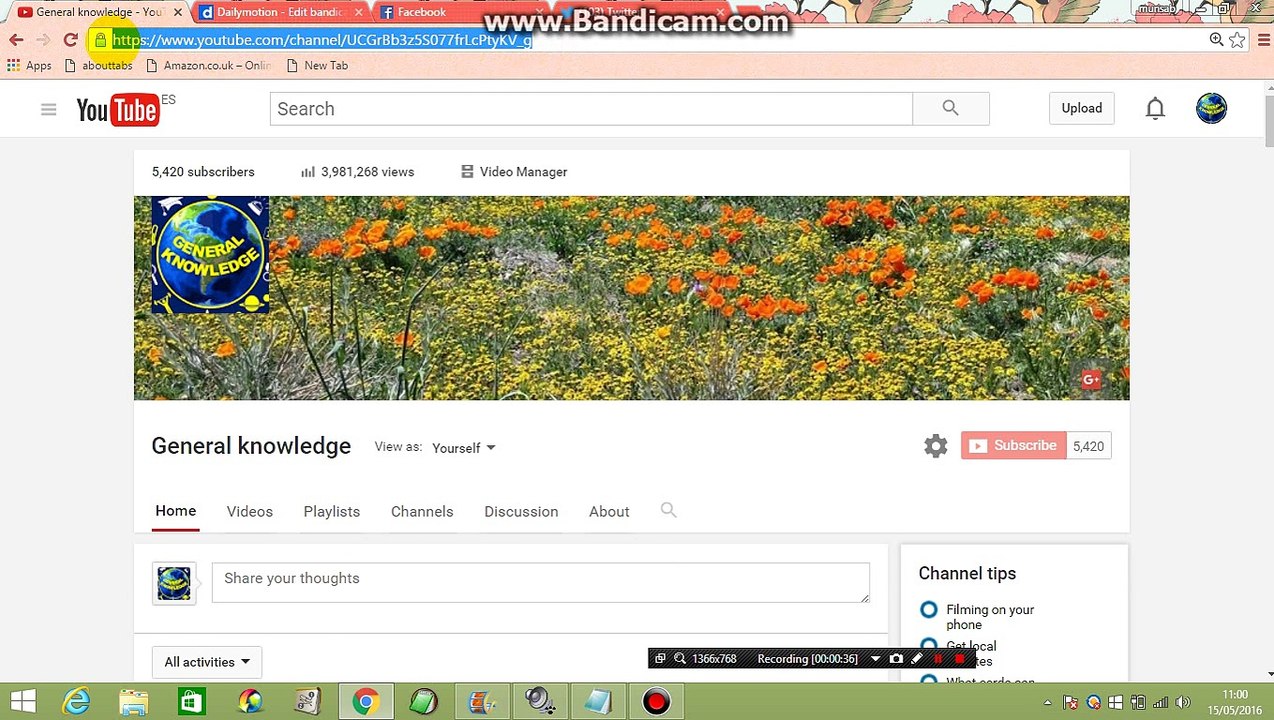
Task: Click 5,420 subscribers link
Action: click(x=203, y=172)
